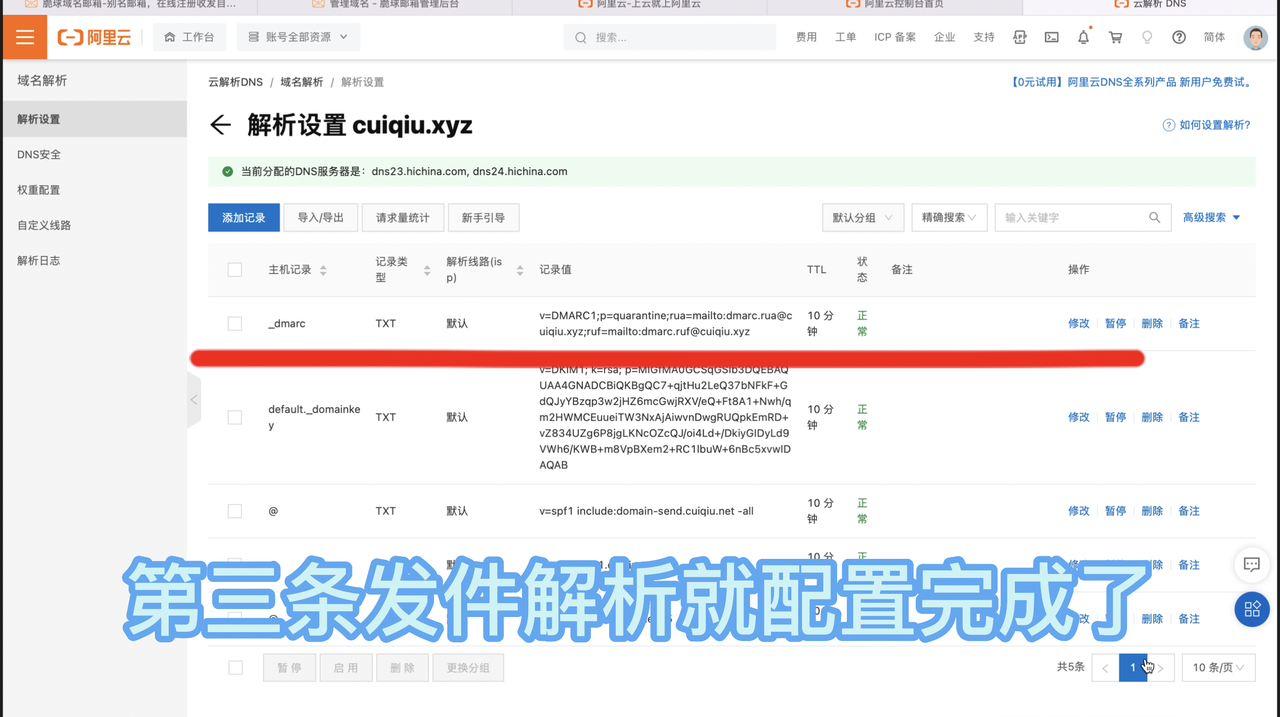This screenshot has width=1280, height=717.
Task: Click 删除 for default._domainkey record
Action: pyautogui.click(x=1152, y=417)
